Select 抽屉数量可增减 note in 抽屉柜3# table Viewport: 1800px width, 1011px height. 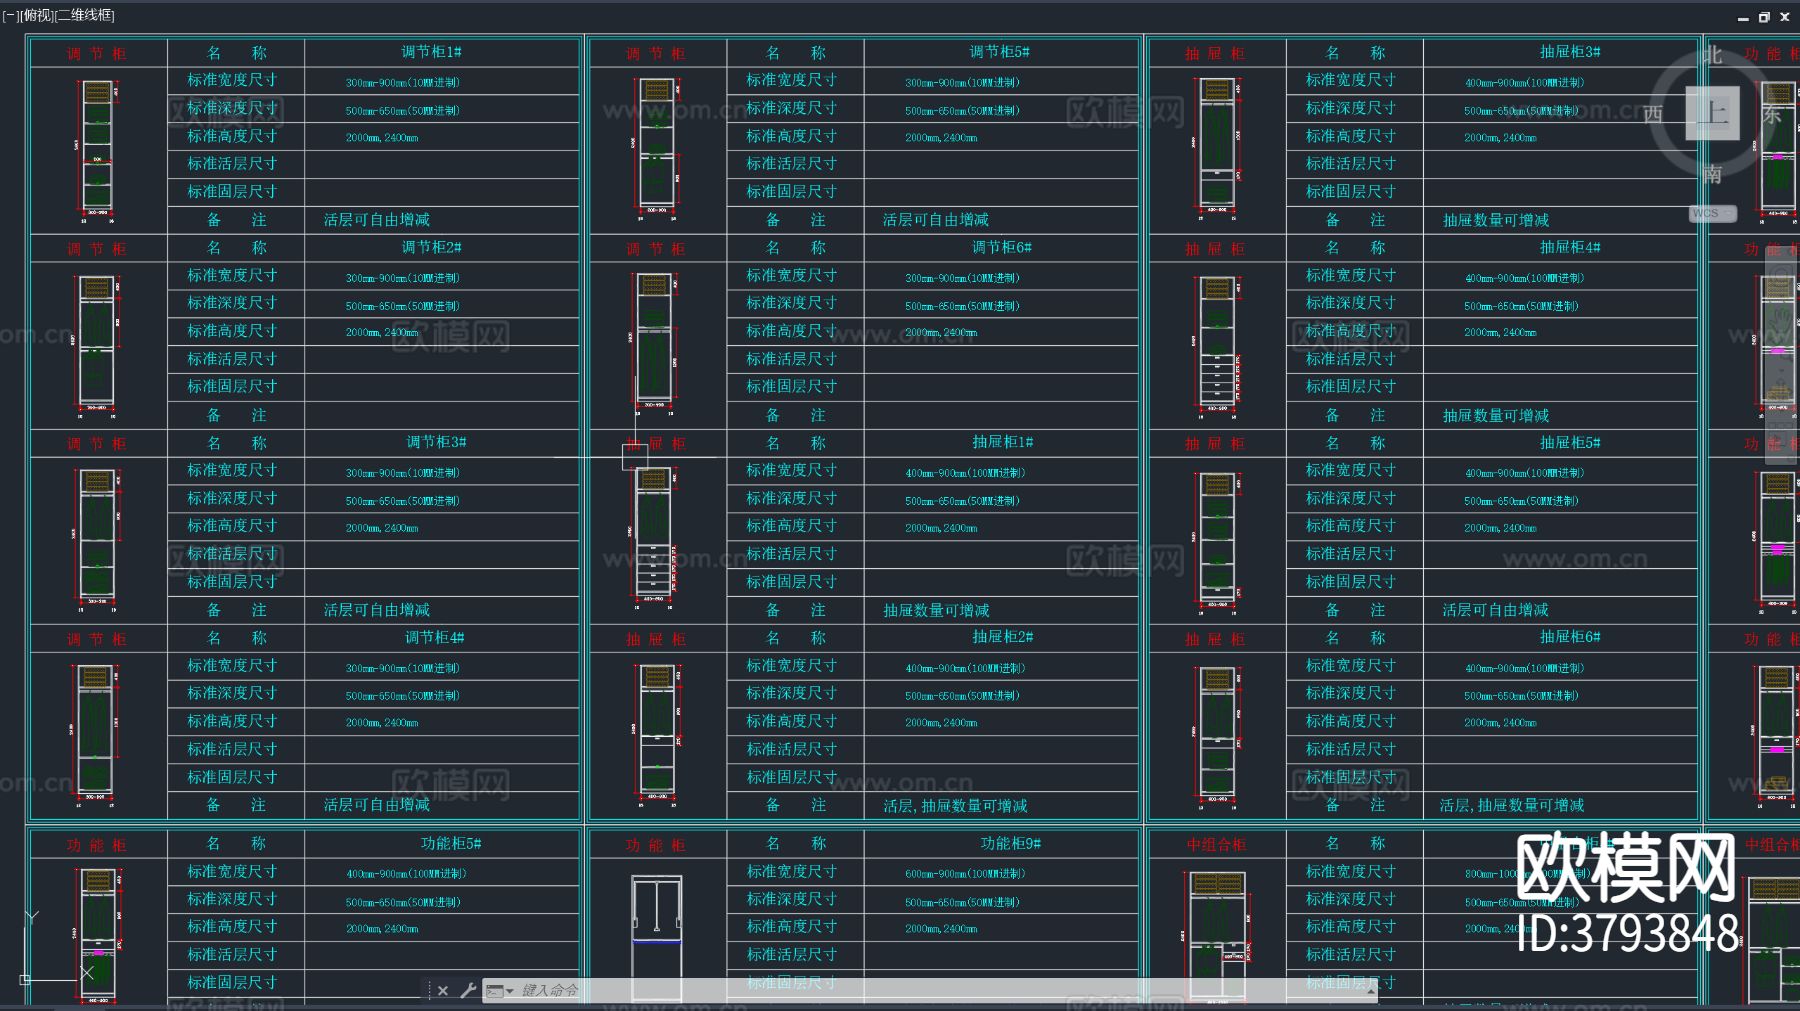(1496, 220)
